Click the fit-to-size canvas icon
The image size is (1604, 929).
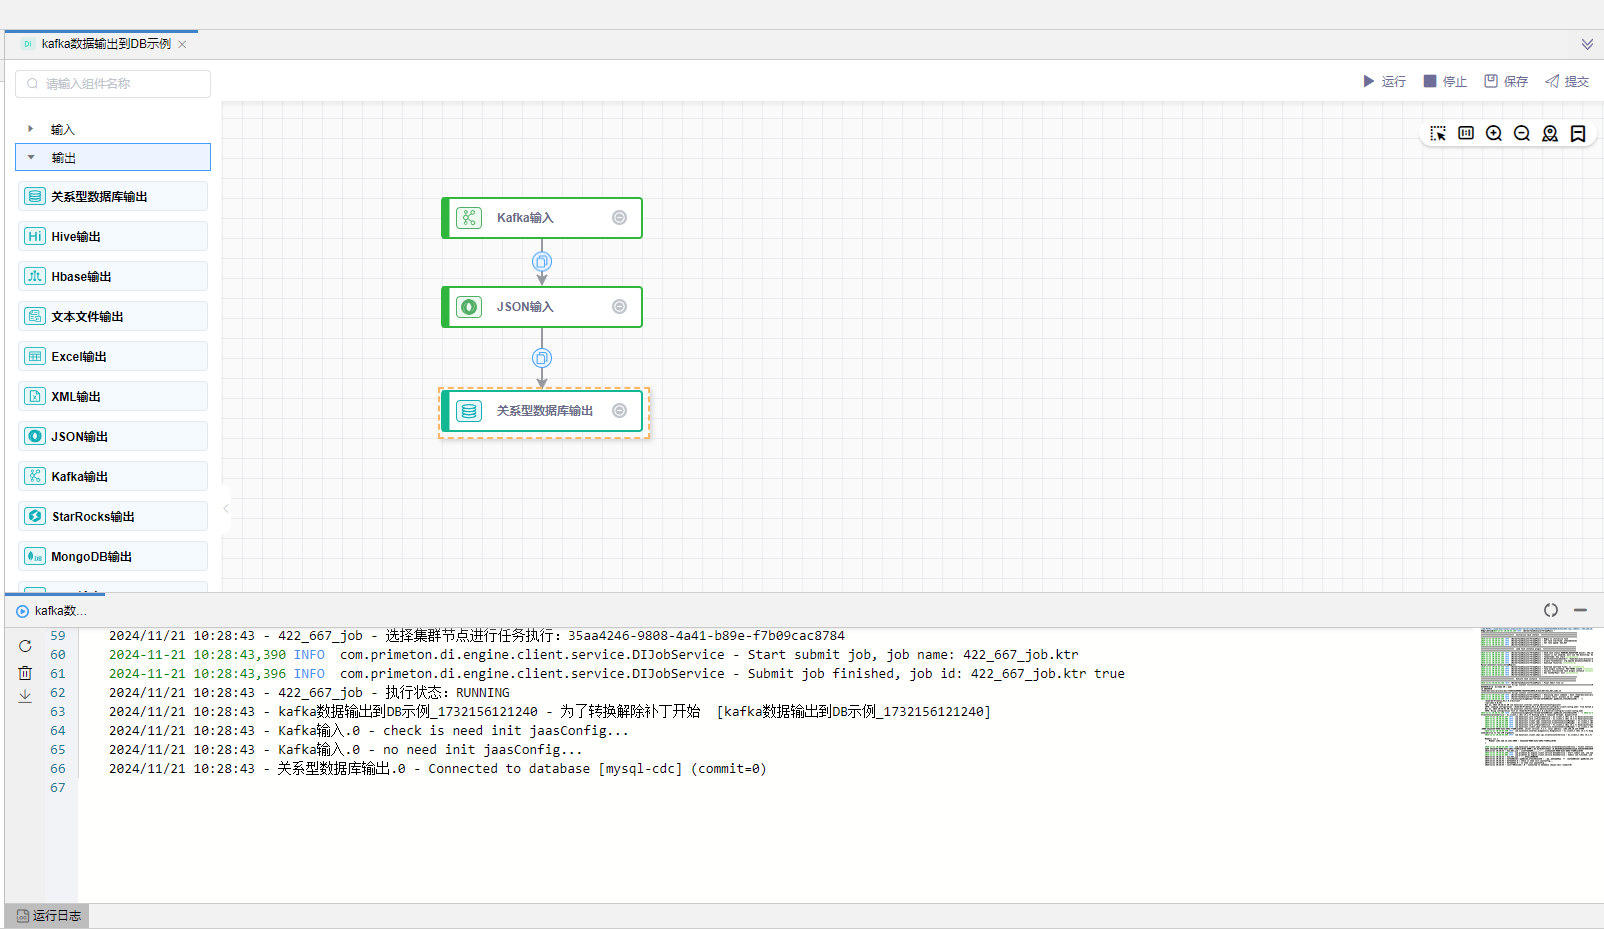[1466, 134]
